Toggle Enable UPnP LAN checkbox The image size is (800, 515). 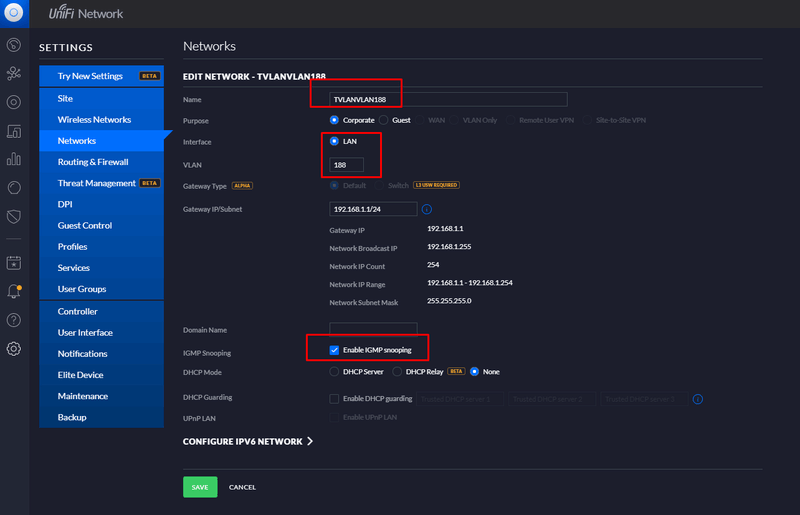[x=334, y=418]
